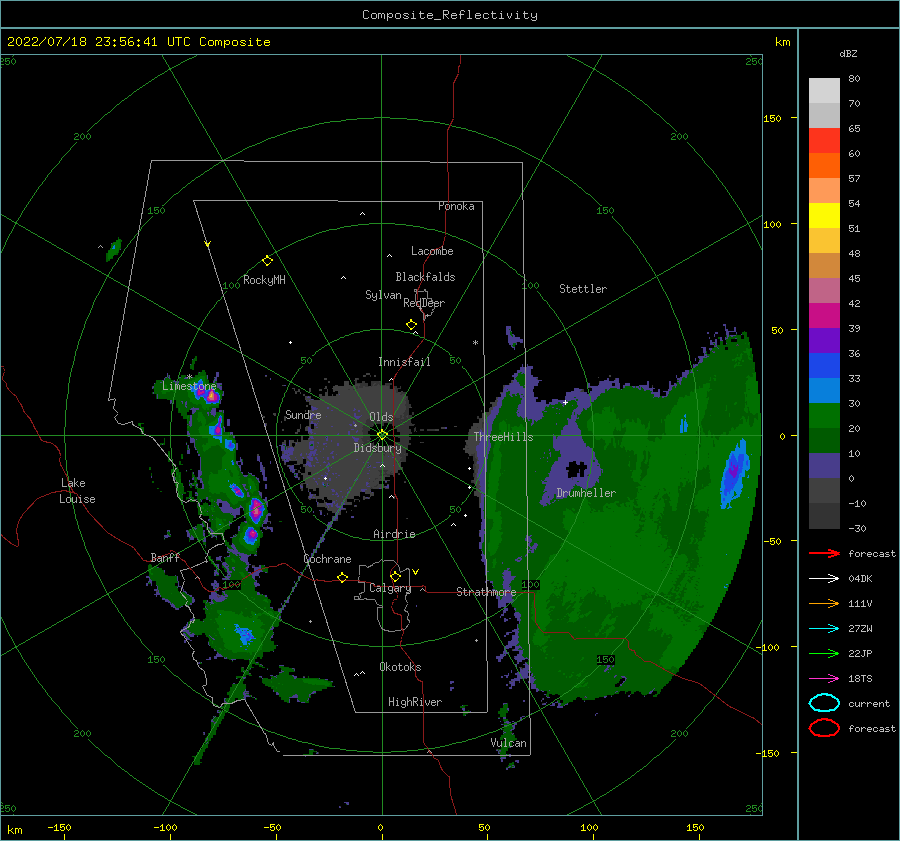Image resolution: width=900 pixels, height=841 pixels.
Task: Click the Didsbury label
Action: tap(377, 448)
